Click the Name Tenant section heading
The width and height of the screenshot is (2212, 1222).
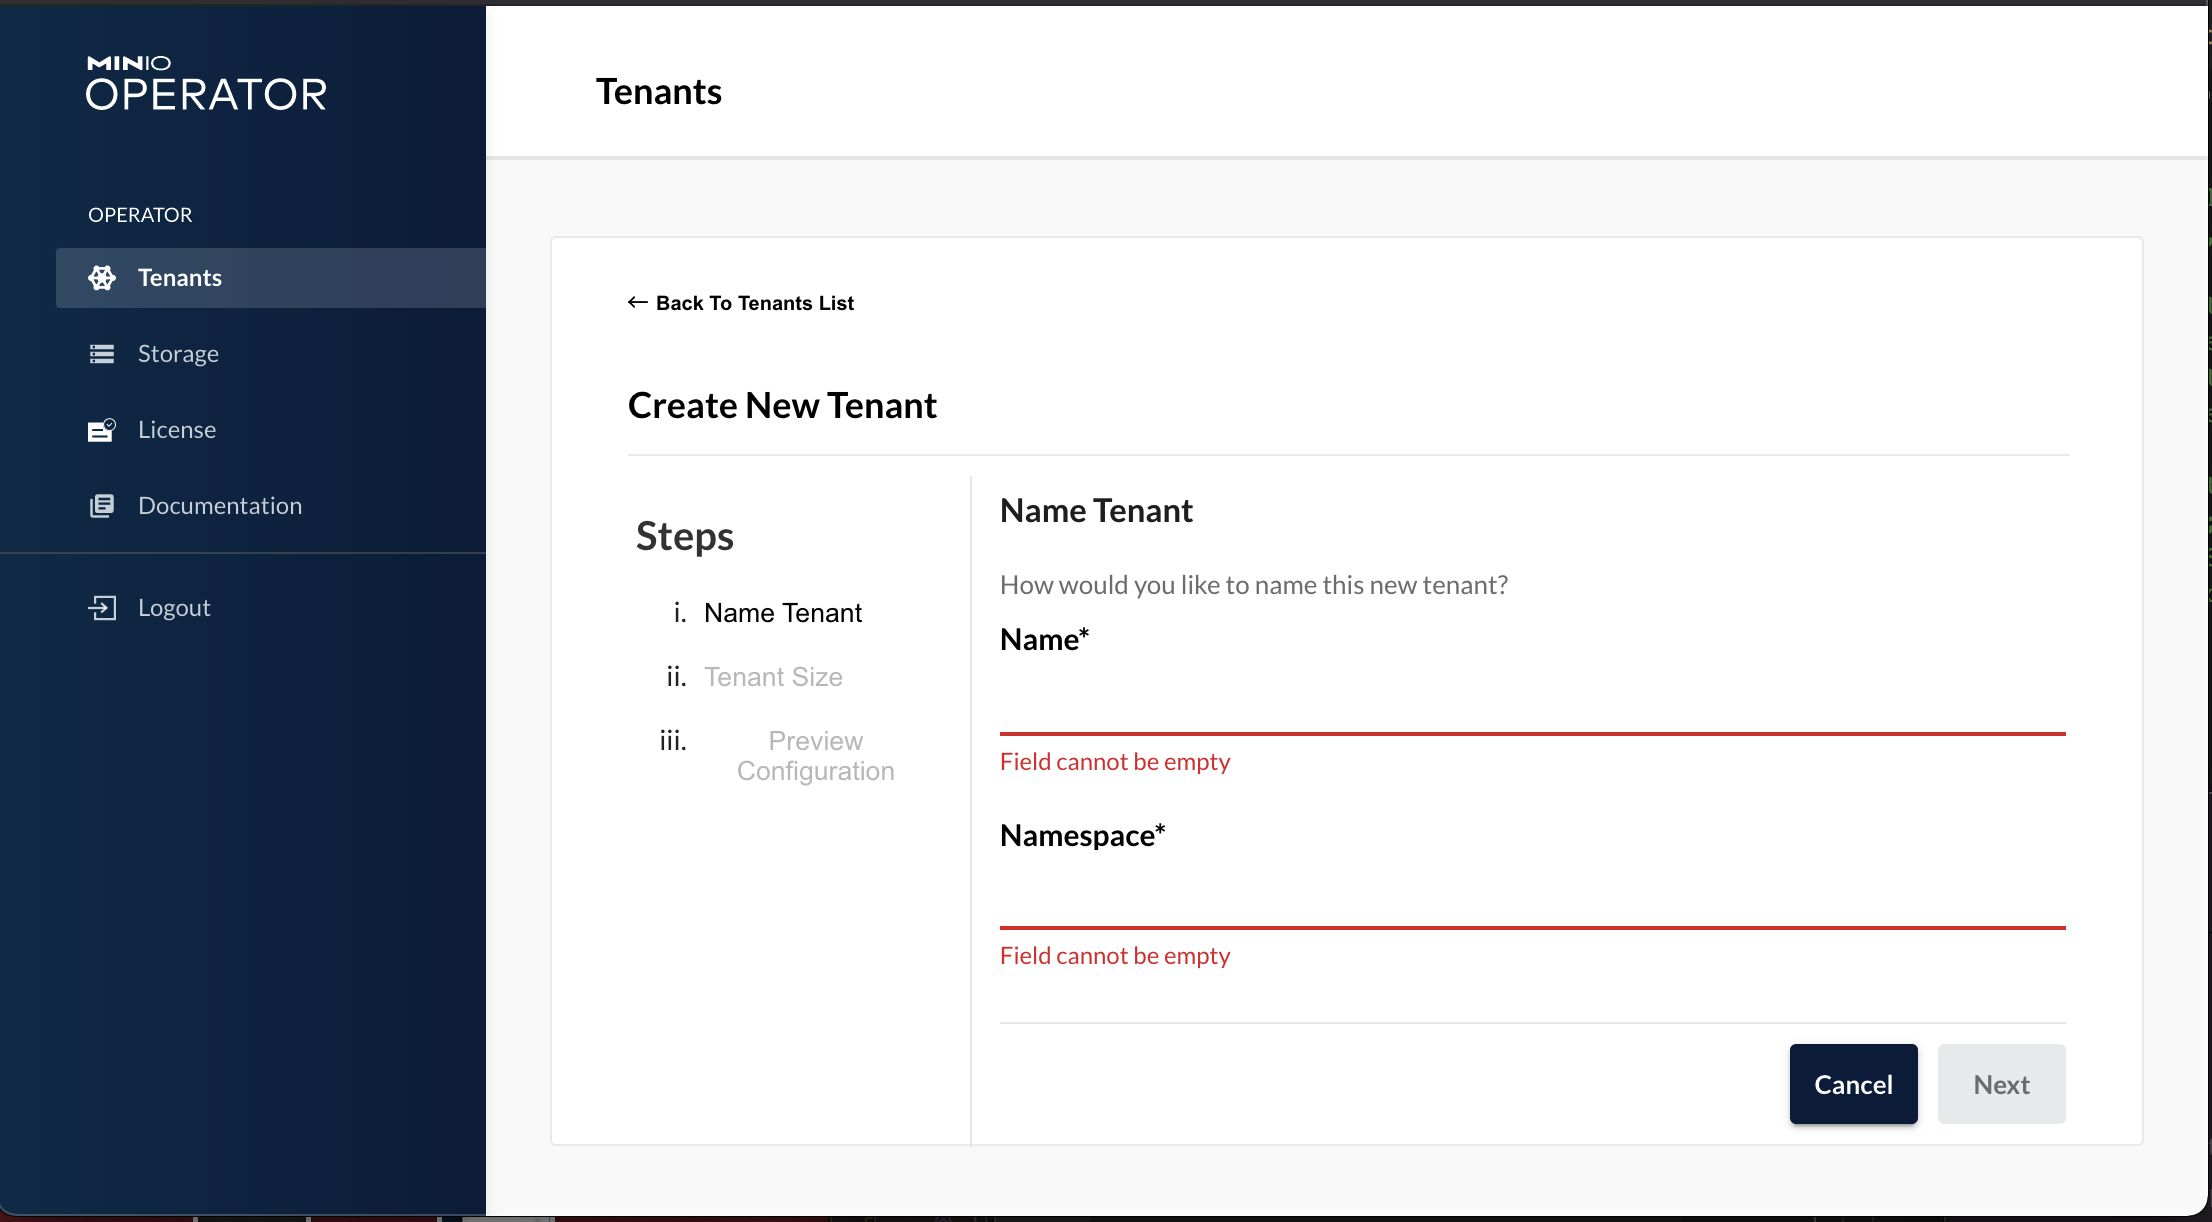coord(1096,511)
